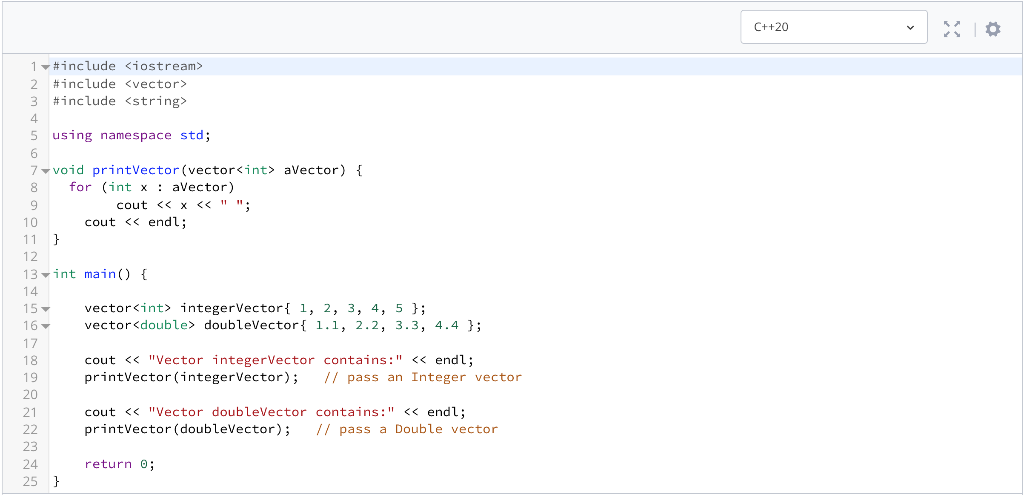Viewport: 1024px width, 495px height.
Task: Open the C++20 language dropdown
Action: click(x=833, y=27)
